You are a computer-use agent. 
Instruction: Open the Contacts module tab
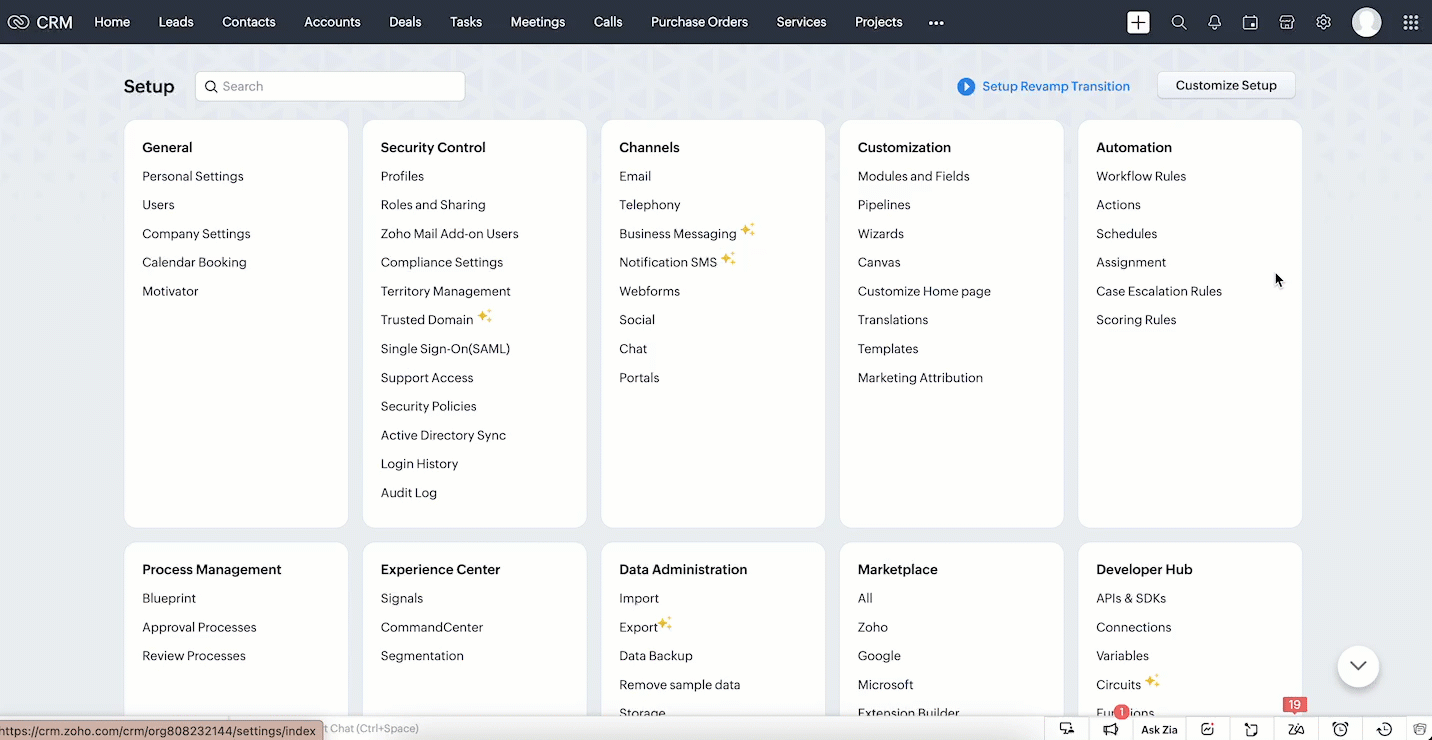249,22
